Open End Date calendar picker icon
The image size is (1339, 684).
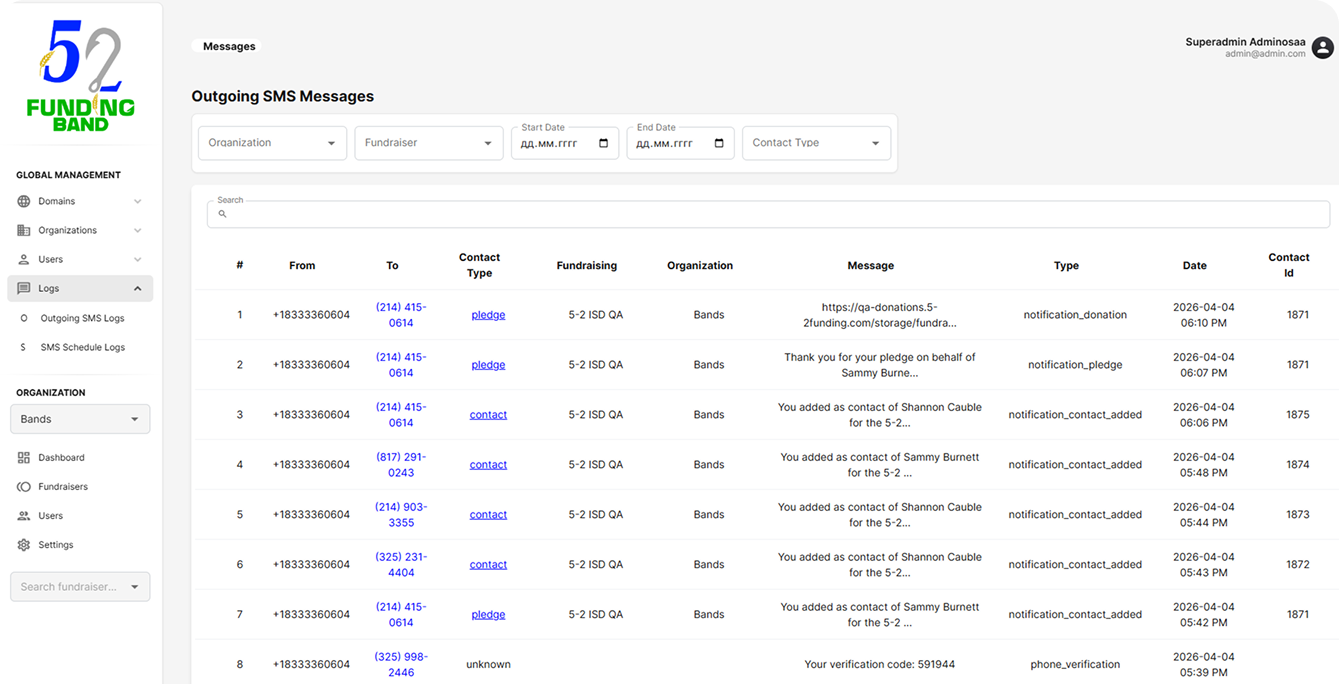point(718,143)
